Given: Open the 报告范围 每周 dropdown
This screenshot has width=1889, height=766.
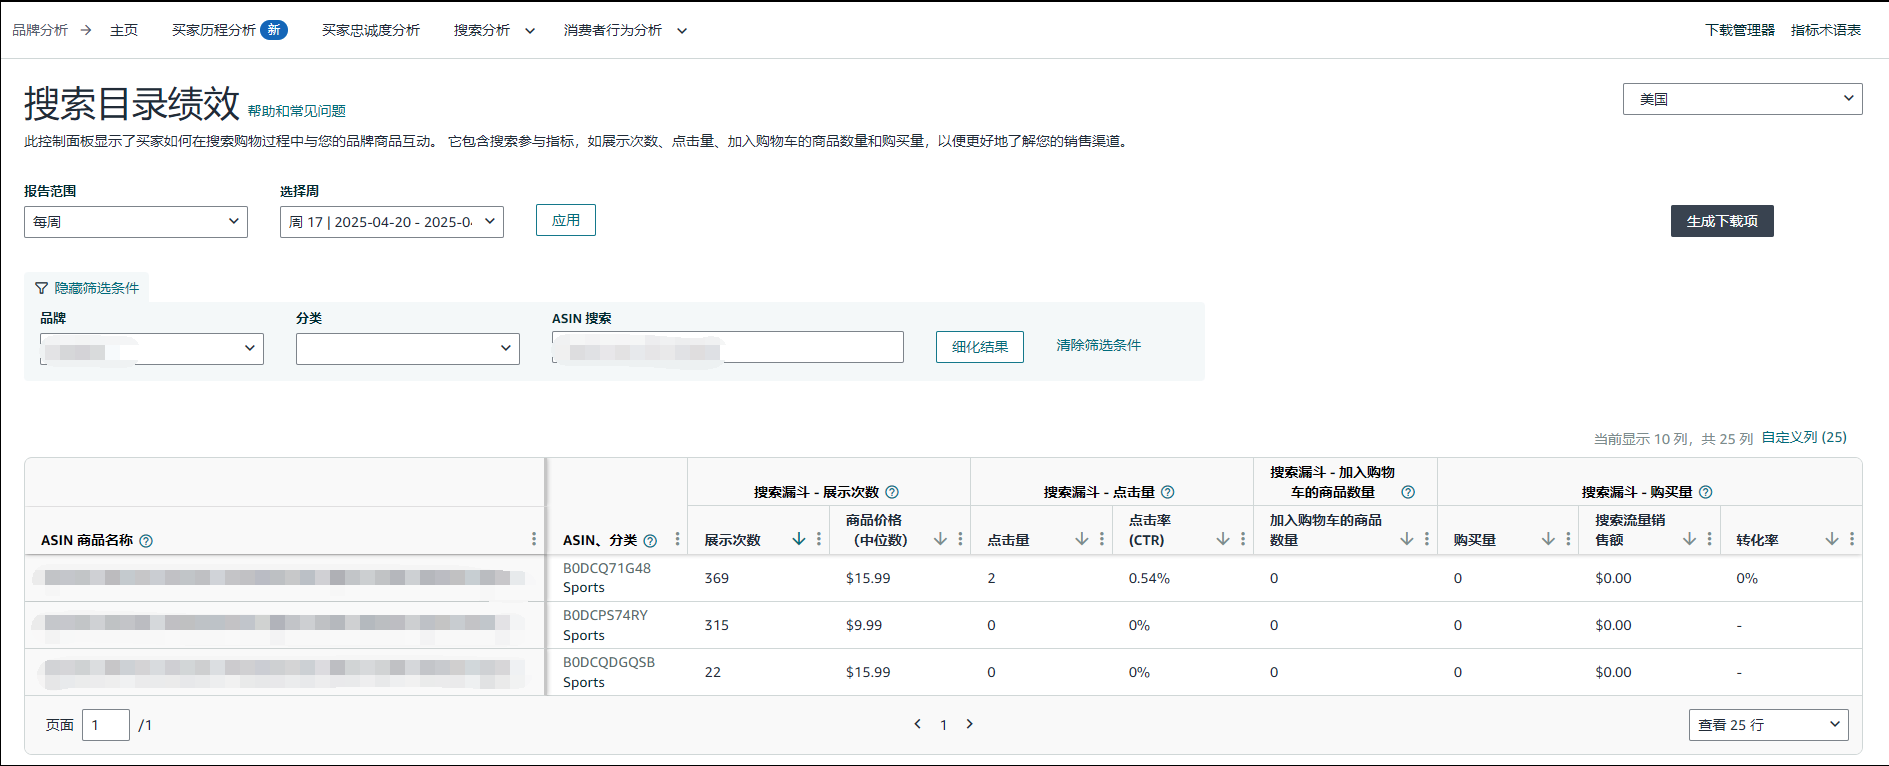Looking at the screenshot, I should 136,222.
